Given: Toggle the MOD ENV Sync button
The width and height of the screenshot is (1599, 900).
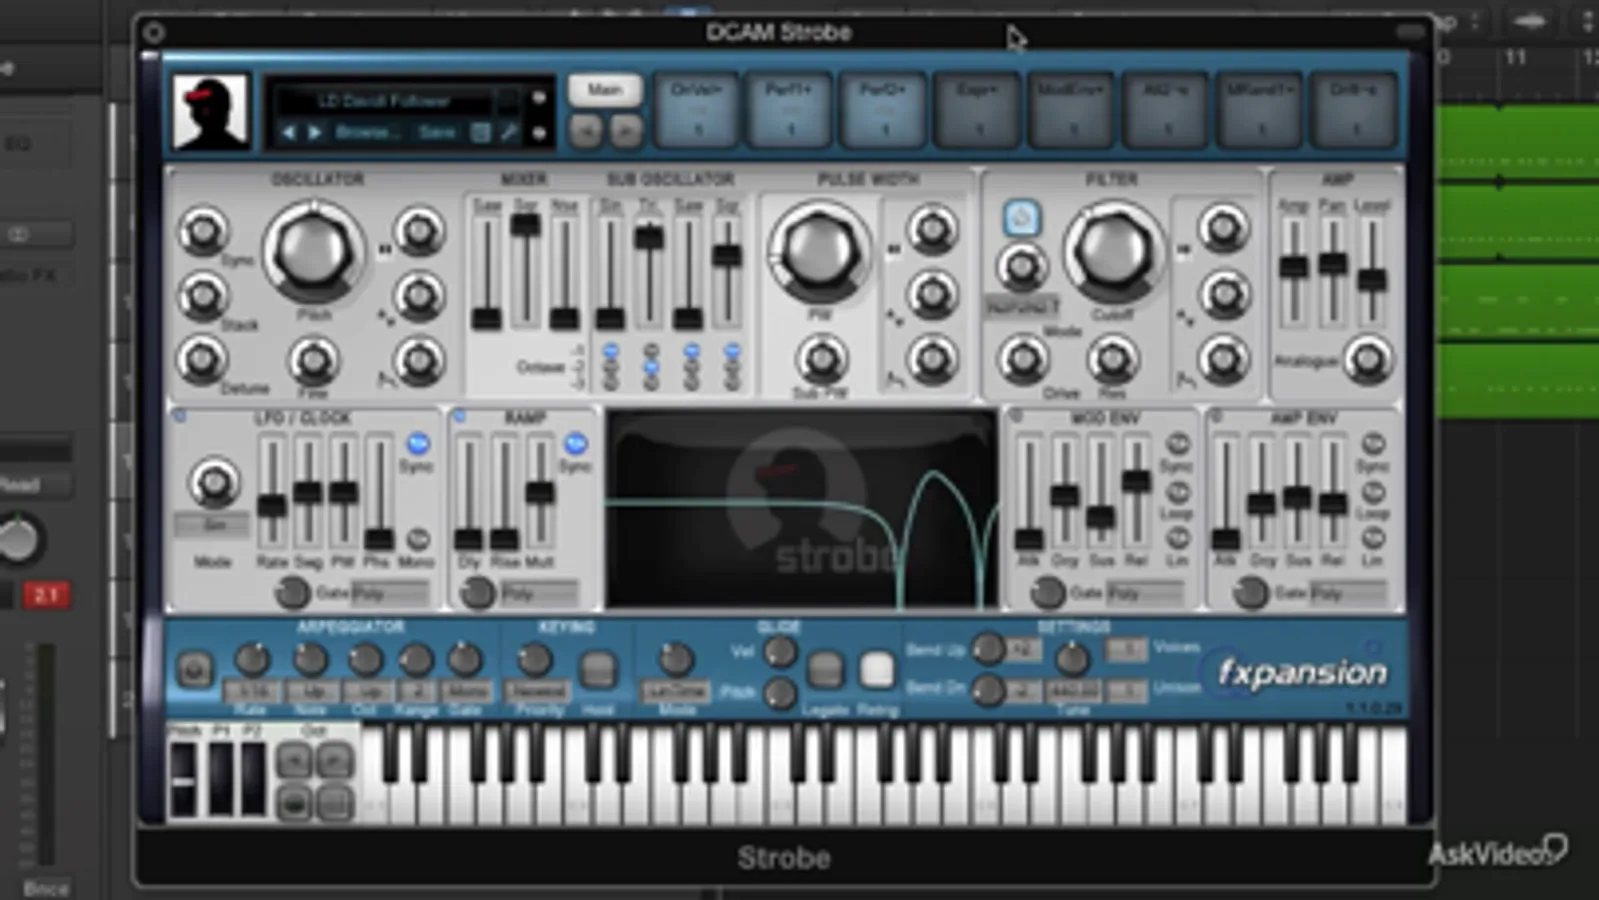Looking at the screenshot, I should tap(1178, 444).
